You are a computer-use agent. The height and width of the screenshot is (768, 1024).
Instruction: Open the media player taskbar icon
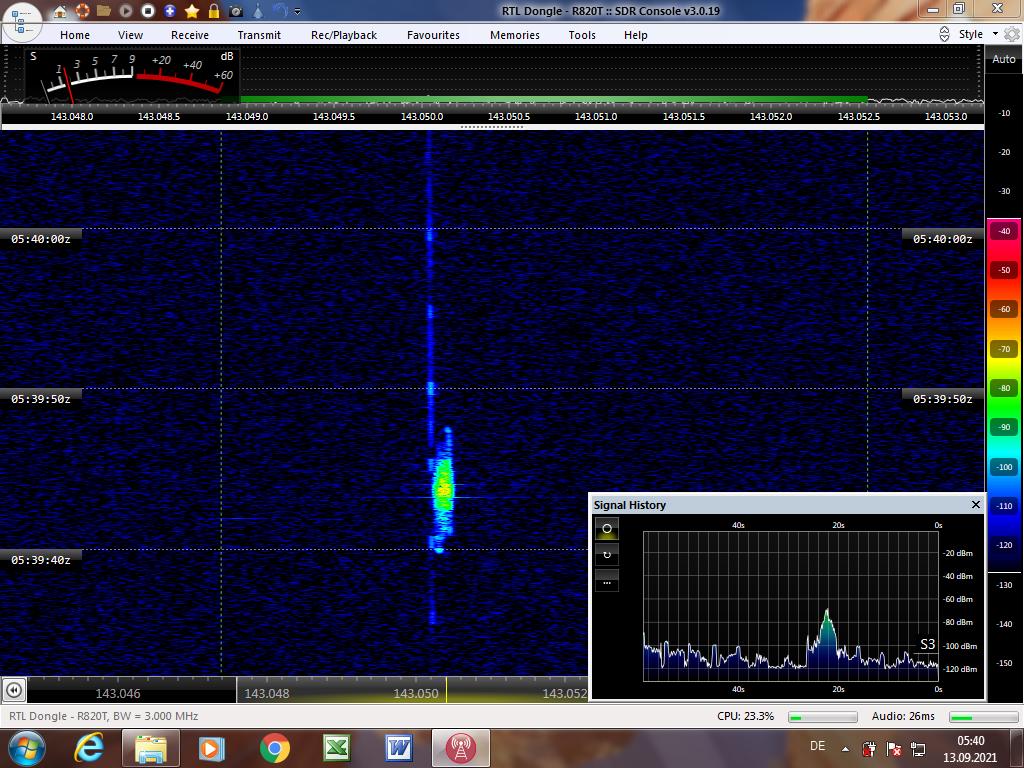(211, 748)
